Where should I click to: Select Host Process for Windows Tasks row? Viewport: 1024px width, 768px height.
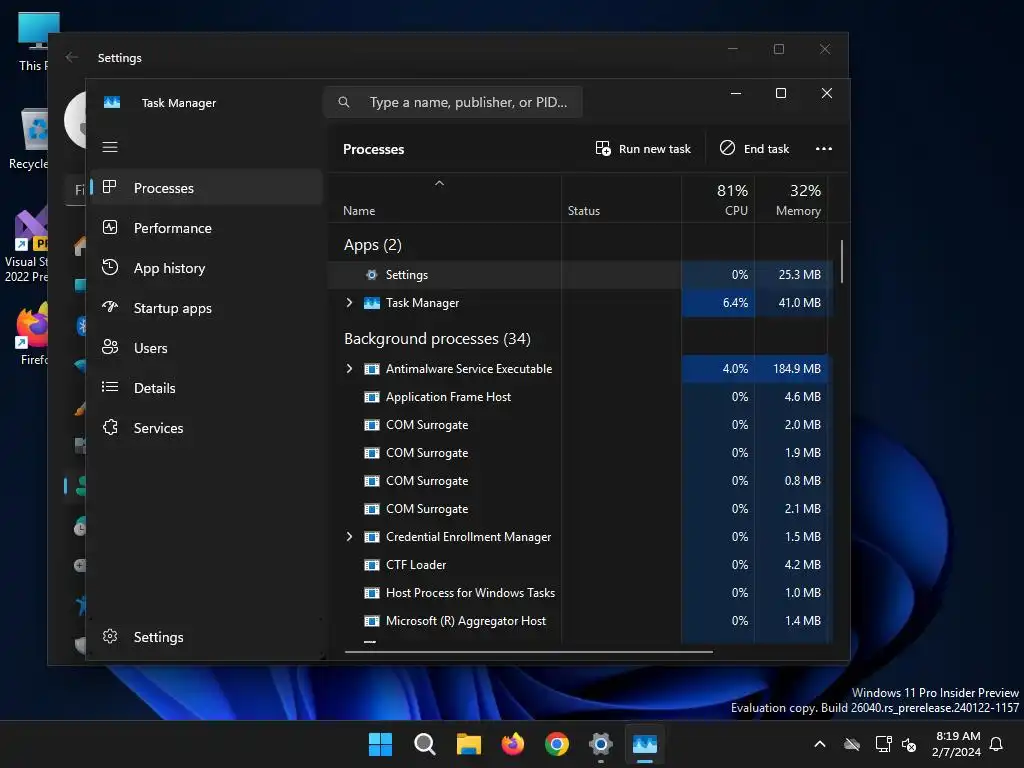(580, 593)
